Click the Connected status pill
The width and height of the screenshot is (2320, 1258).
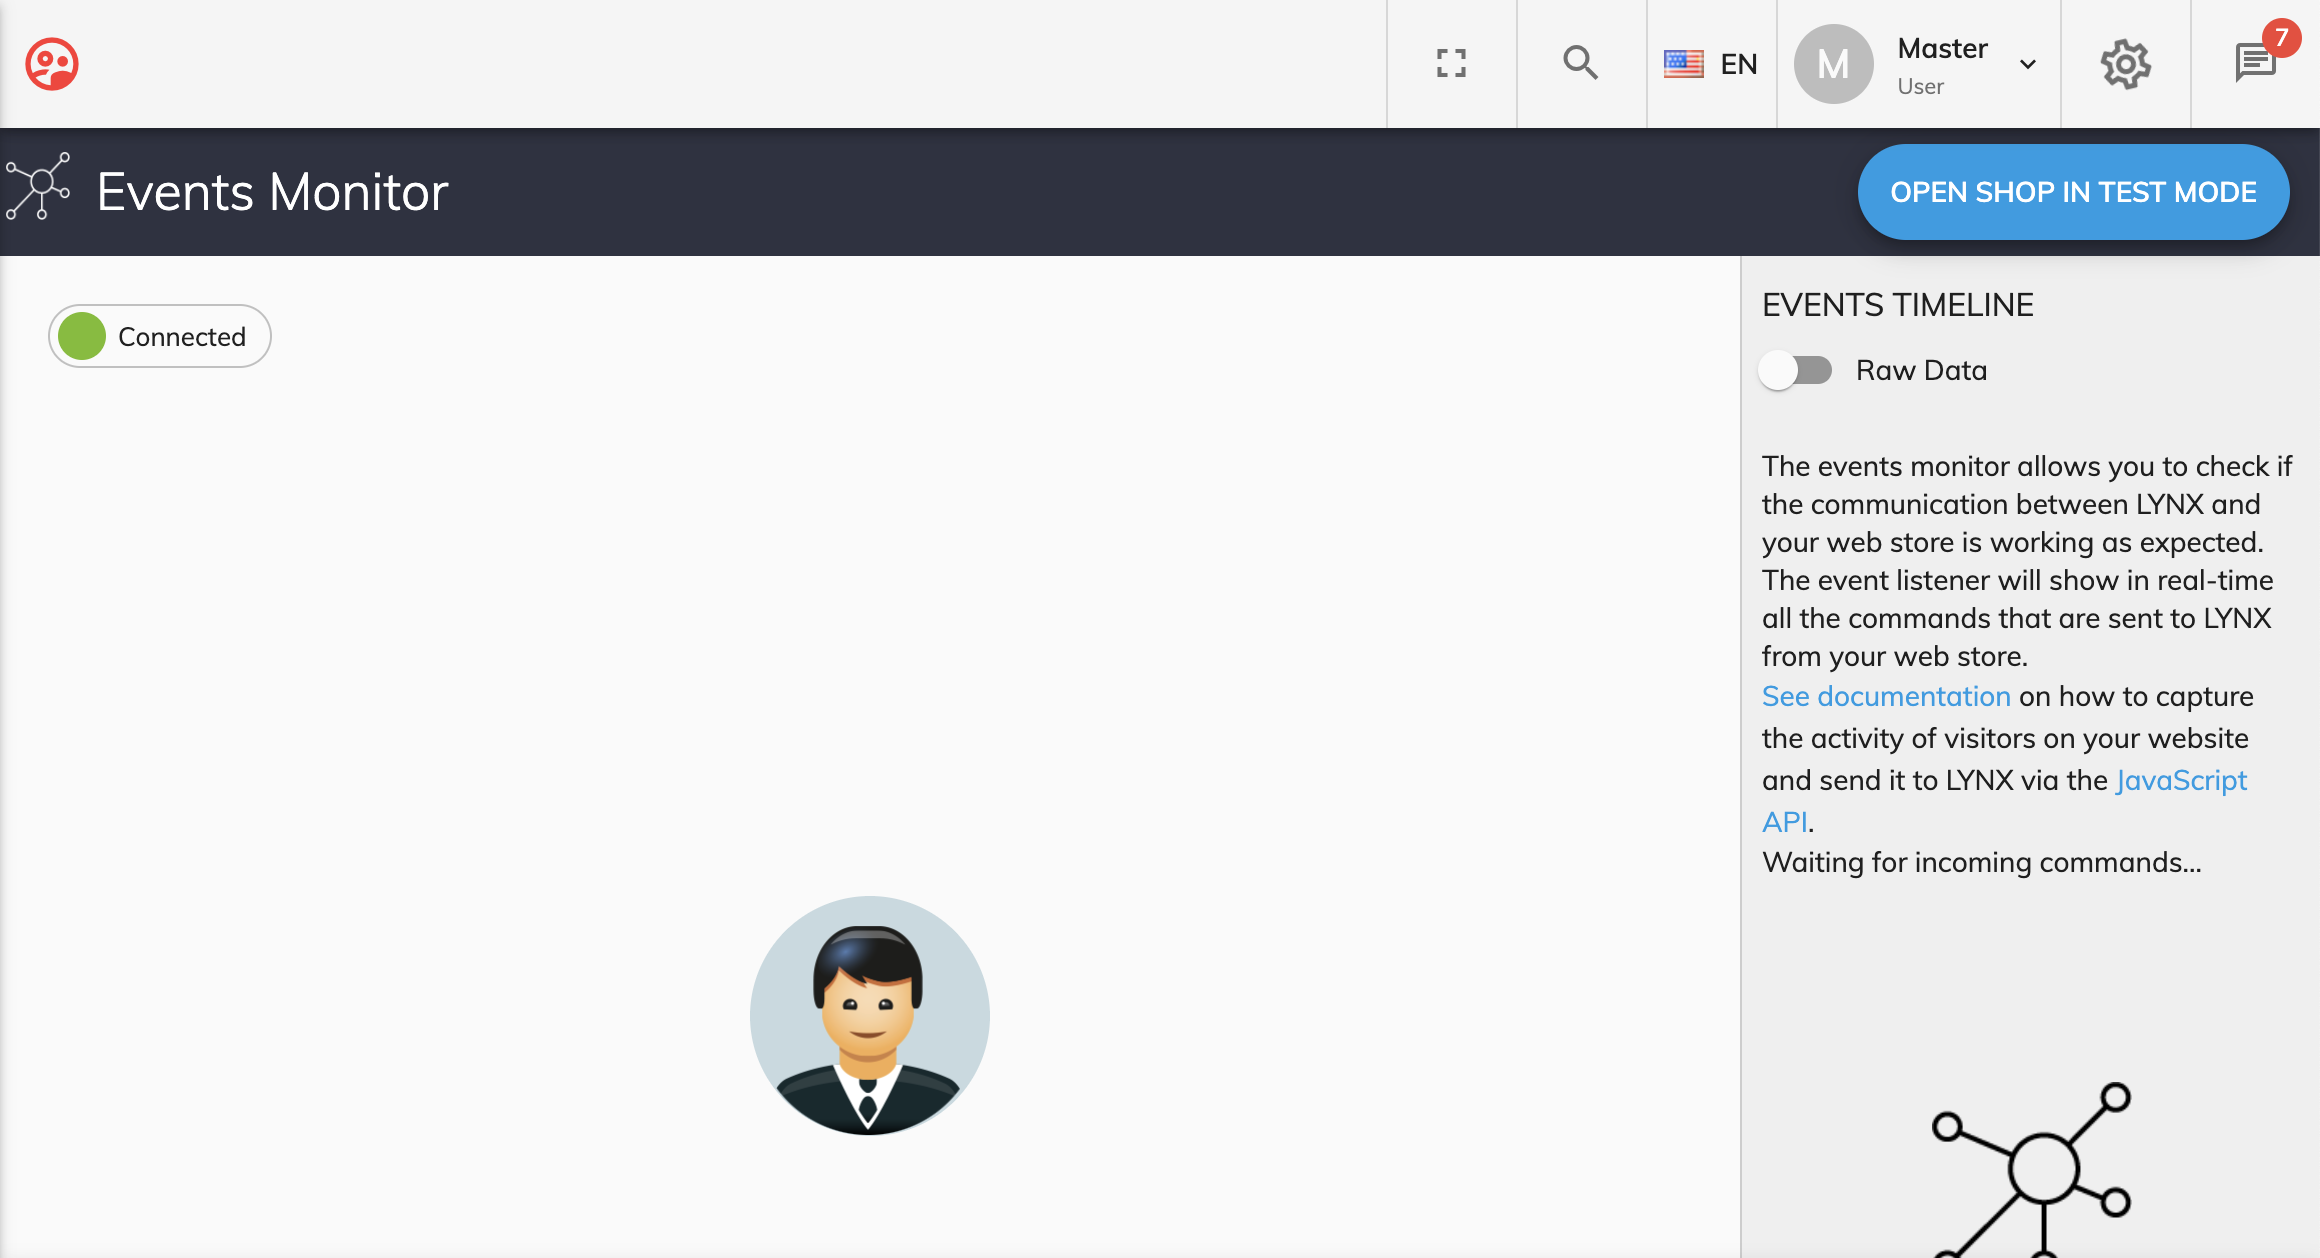tap(160, 336)
